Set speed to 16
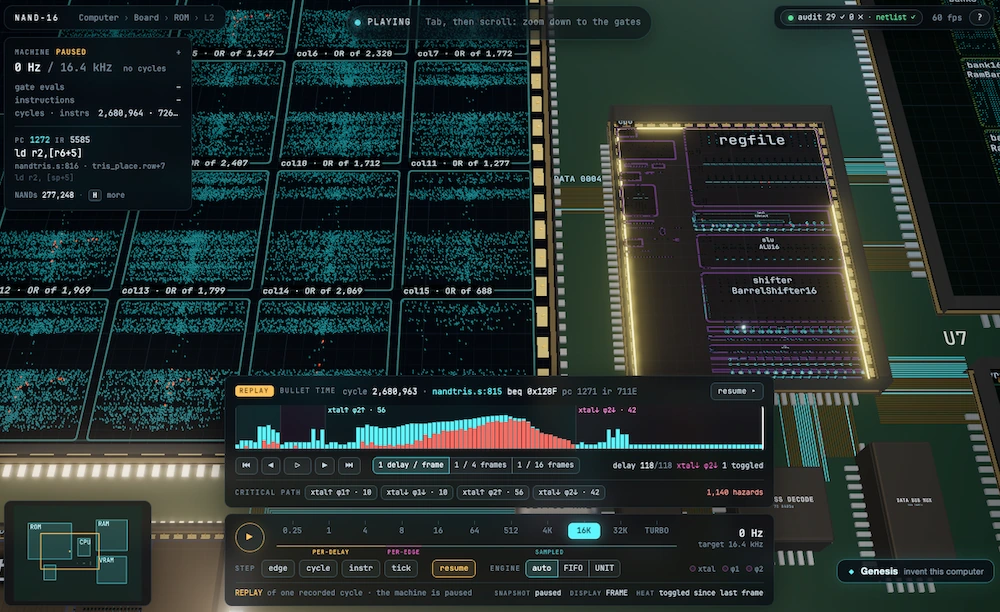The image size is (1000, 612). click(x=438, y=530)
